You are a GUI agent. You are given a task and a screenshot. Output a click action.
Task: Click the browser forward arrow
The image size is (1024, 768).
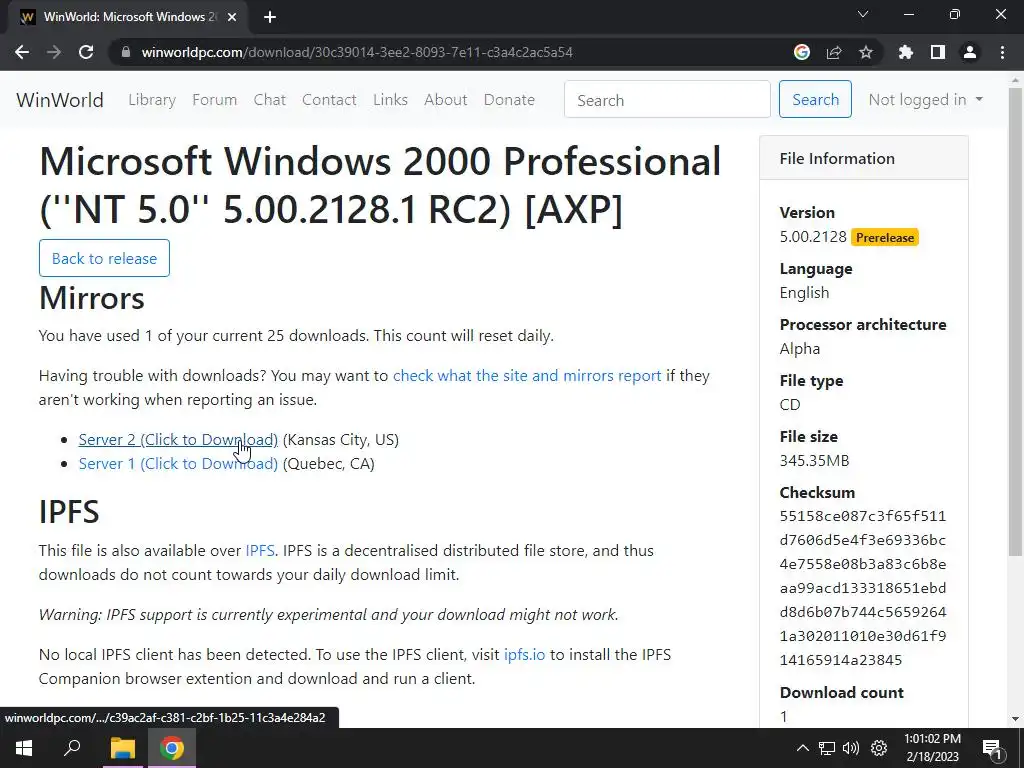tap(54, 52)
